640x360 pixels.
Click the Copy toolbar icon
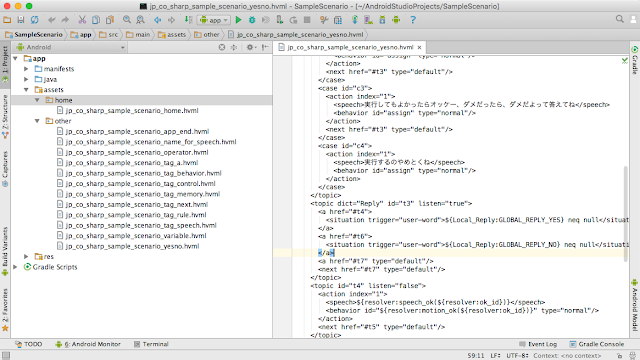[x=96, y=20]
